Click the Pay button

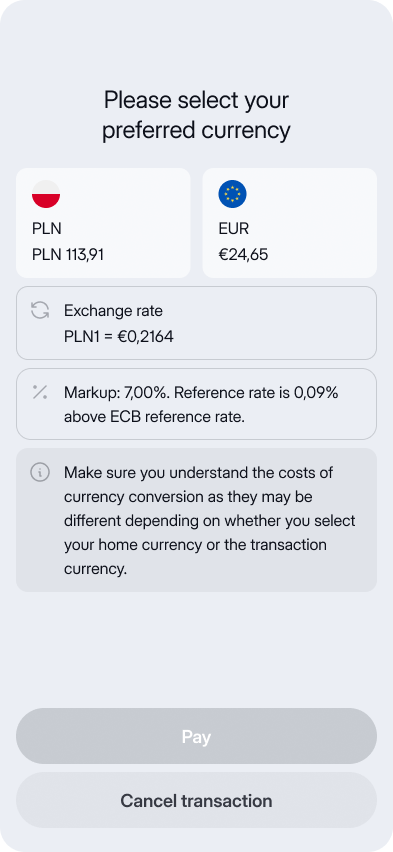196,736
